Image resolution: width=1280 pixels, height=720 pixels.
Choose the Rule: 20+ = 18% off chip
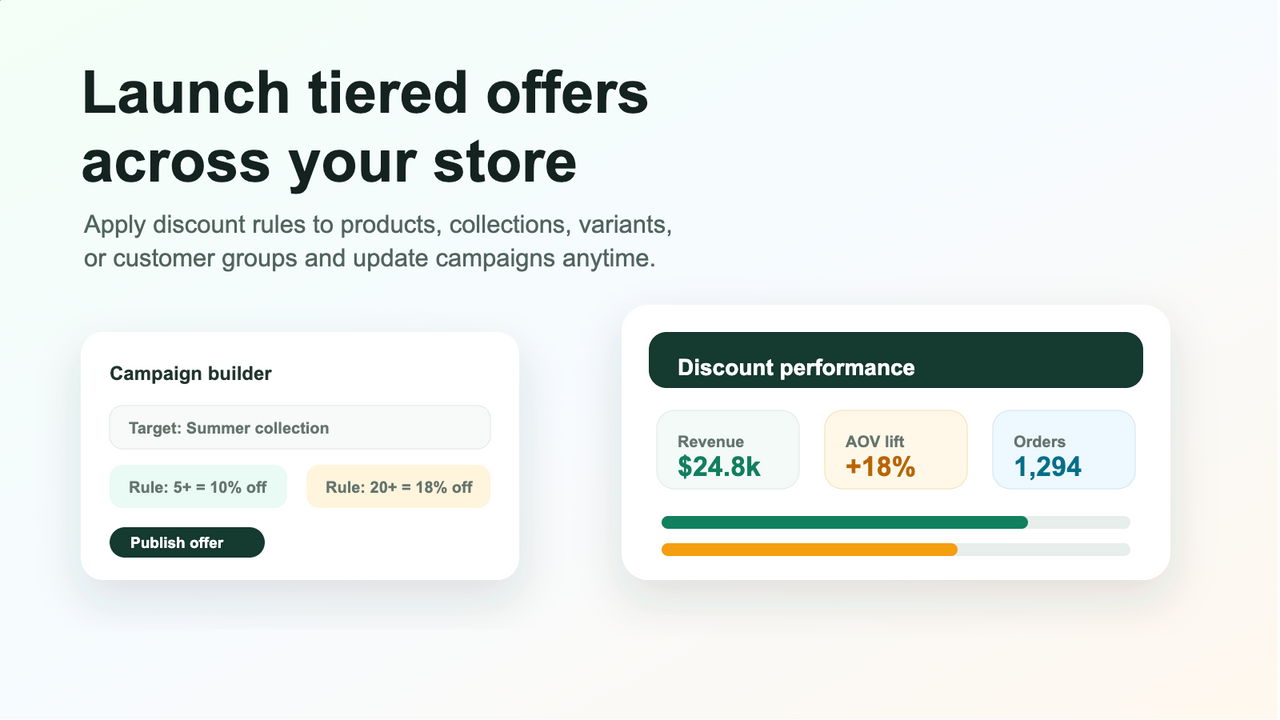click(x=399, y=487)
